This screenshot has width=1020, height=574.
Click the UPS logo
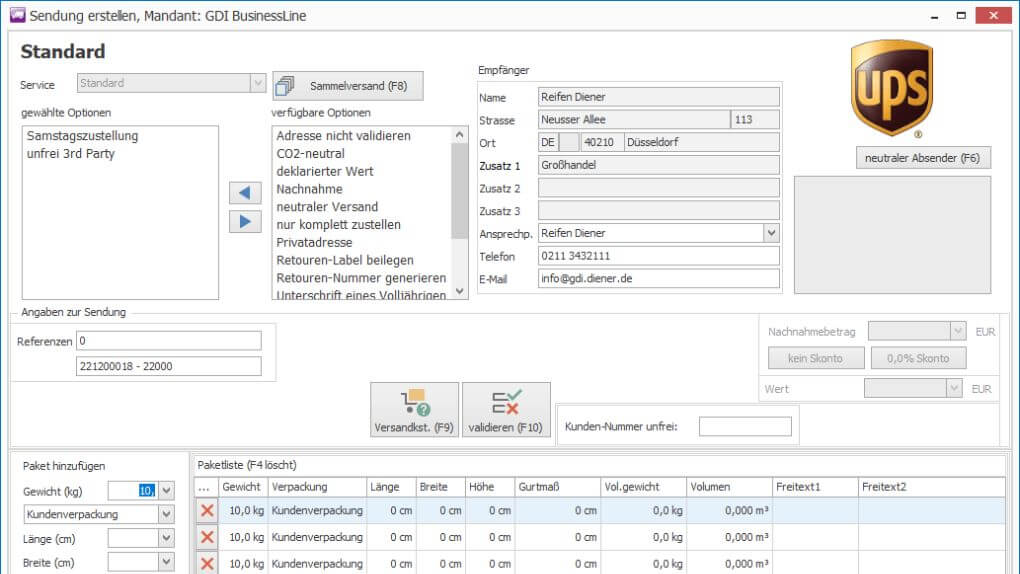click(892, 89)
